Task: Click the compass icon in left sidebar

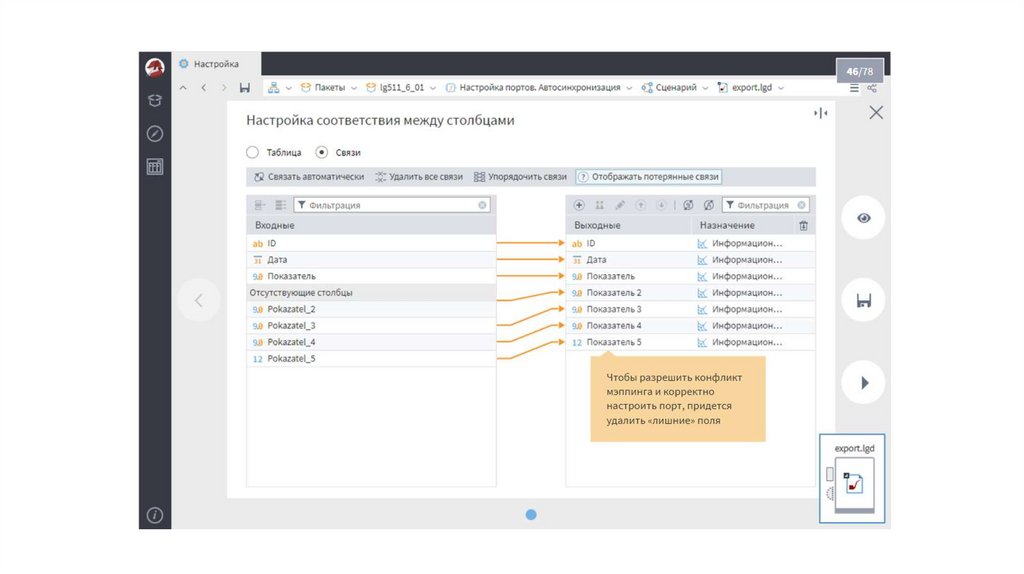Action: [155, 133]
